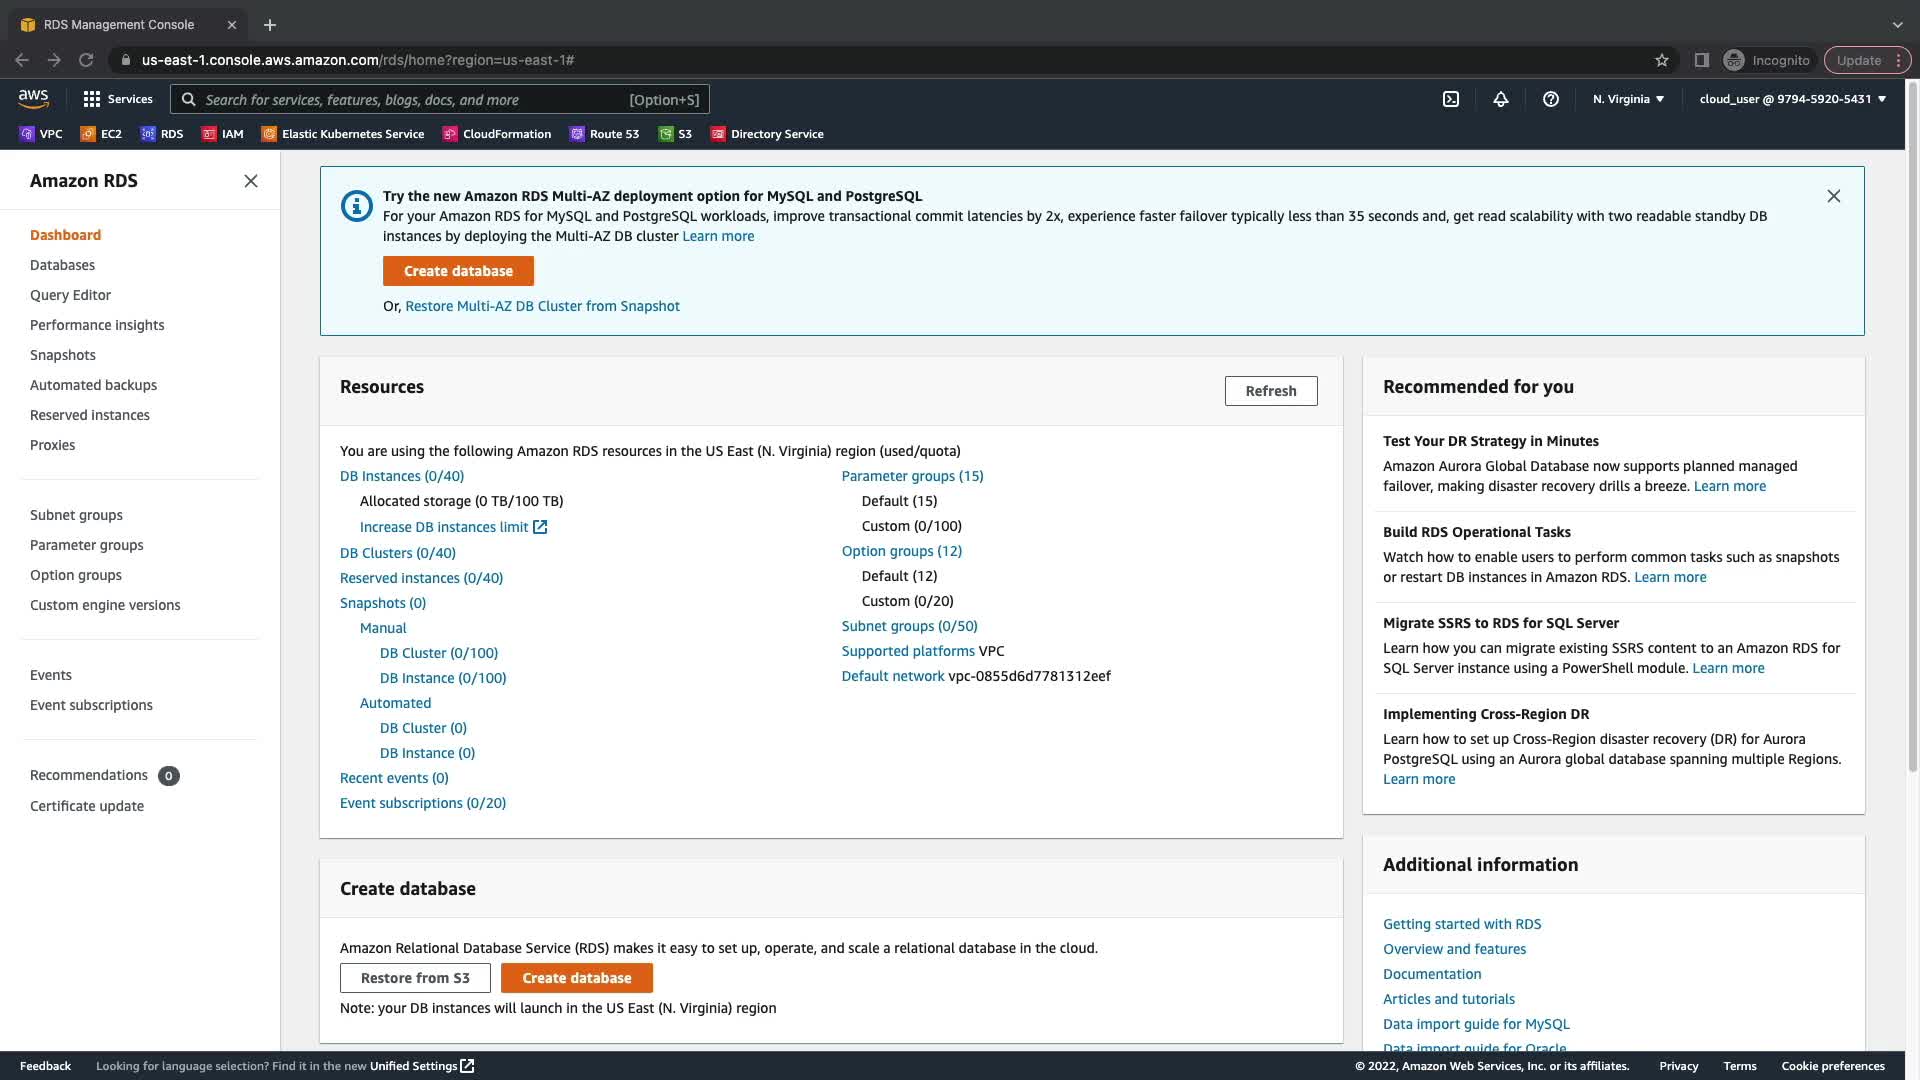1920x1080 pixels.
Task: Click the Restore from S3 button
Action: (415, 978)
